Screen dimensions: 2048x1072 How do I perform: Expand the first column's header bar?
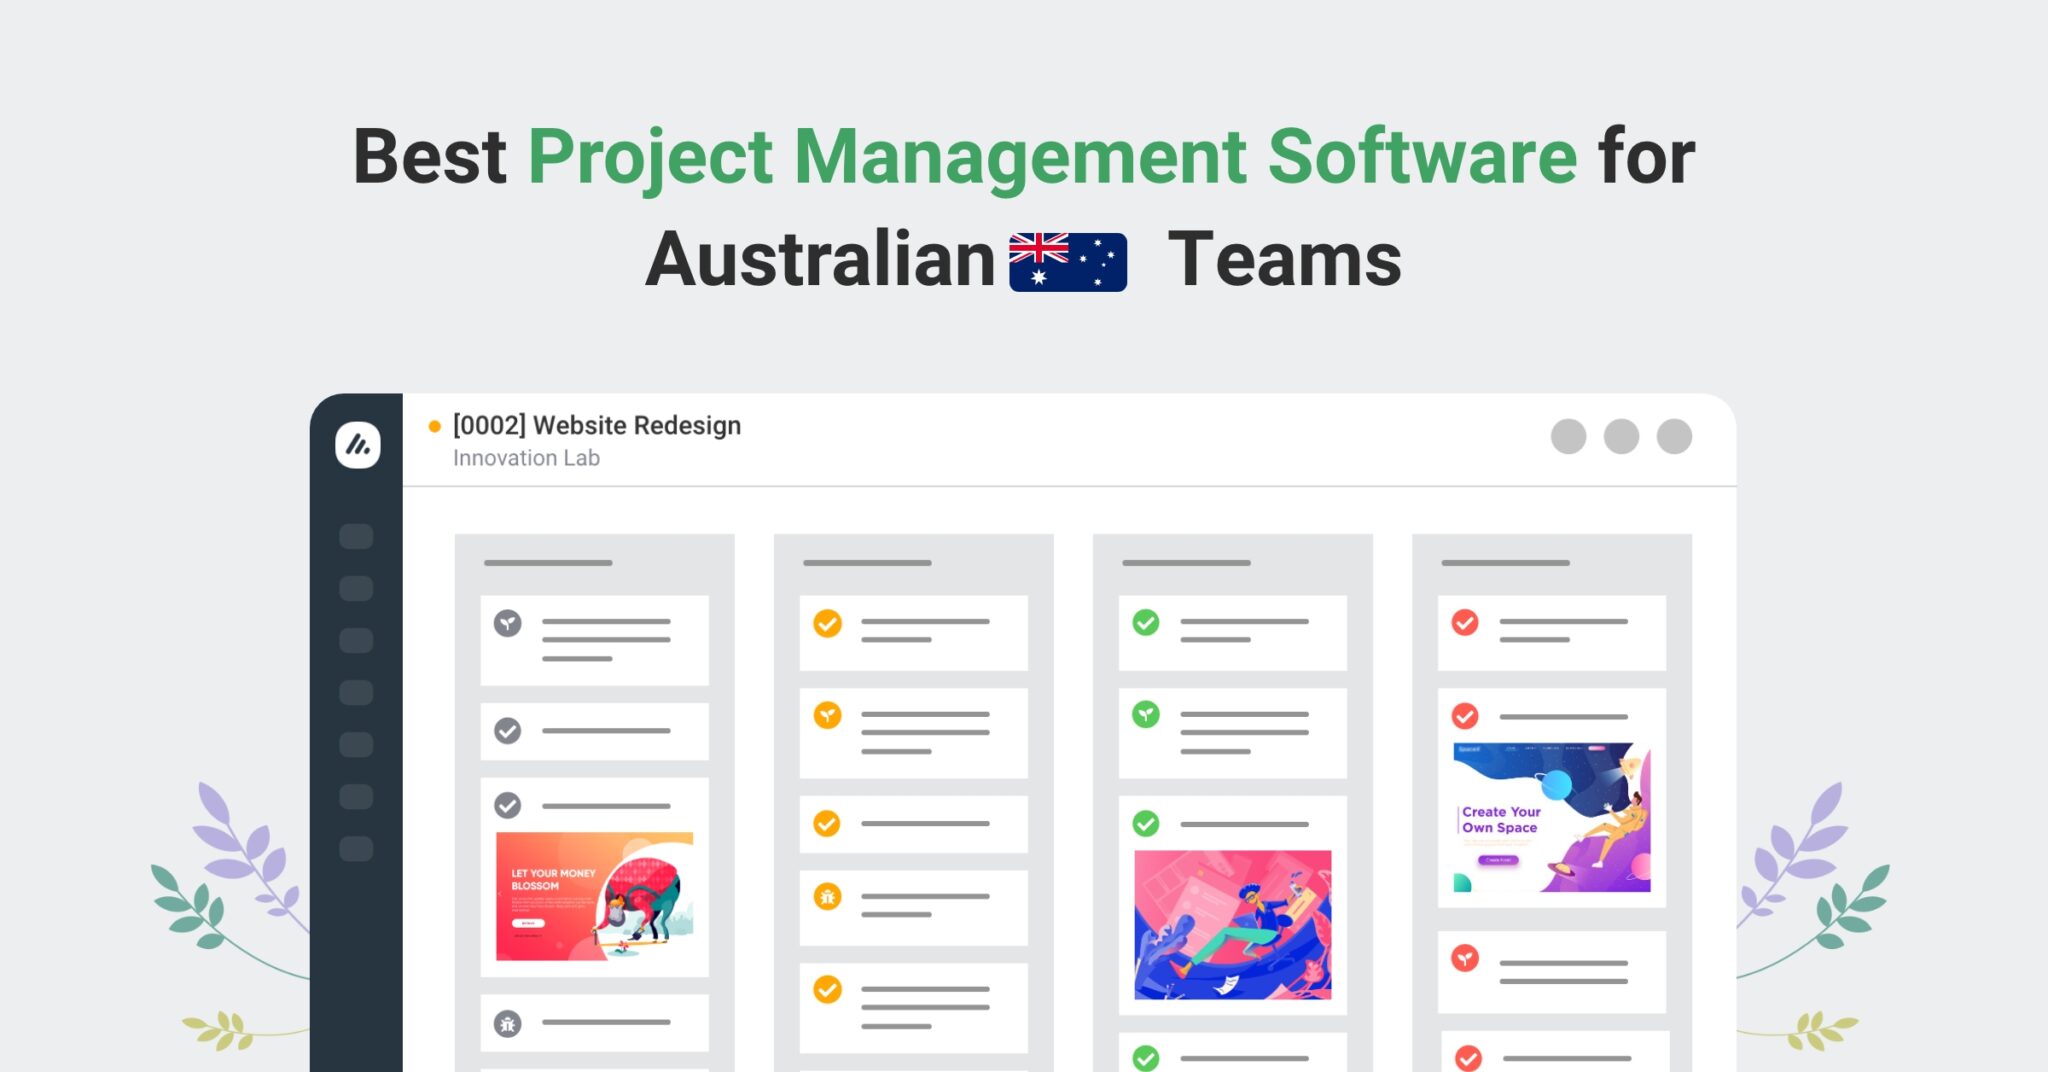pyautogui.click(x=549, y=562)
